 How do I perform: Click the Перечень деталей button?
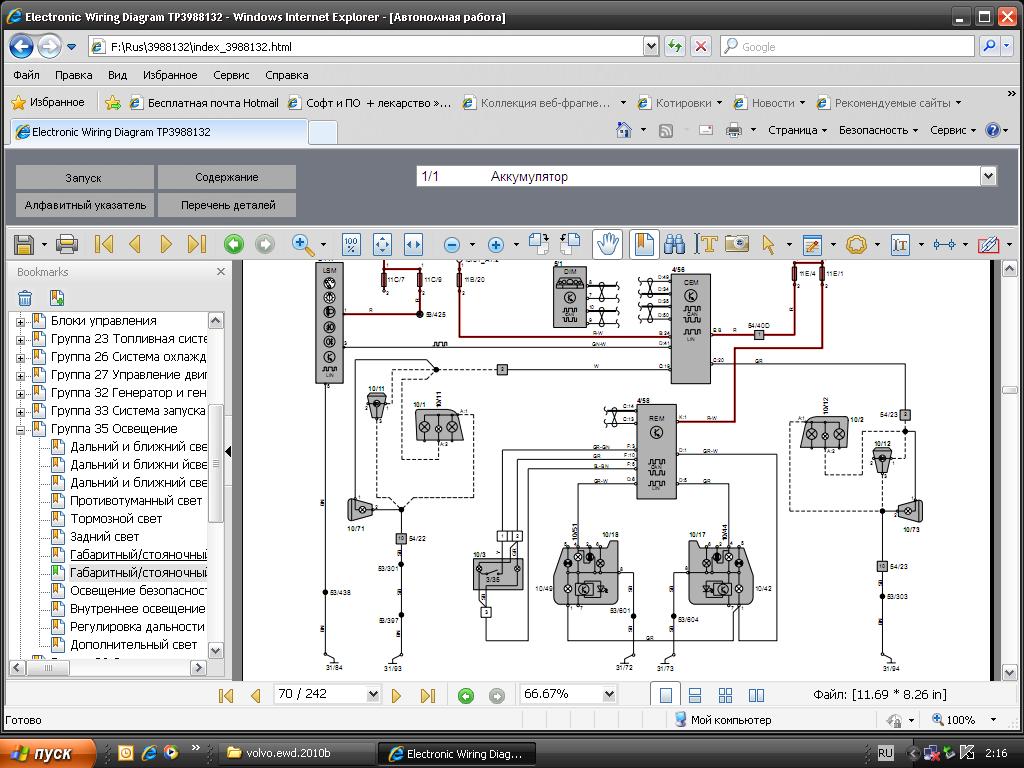pos(227,205)
